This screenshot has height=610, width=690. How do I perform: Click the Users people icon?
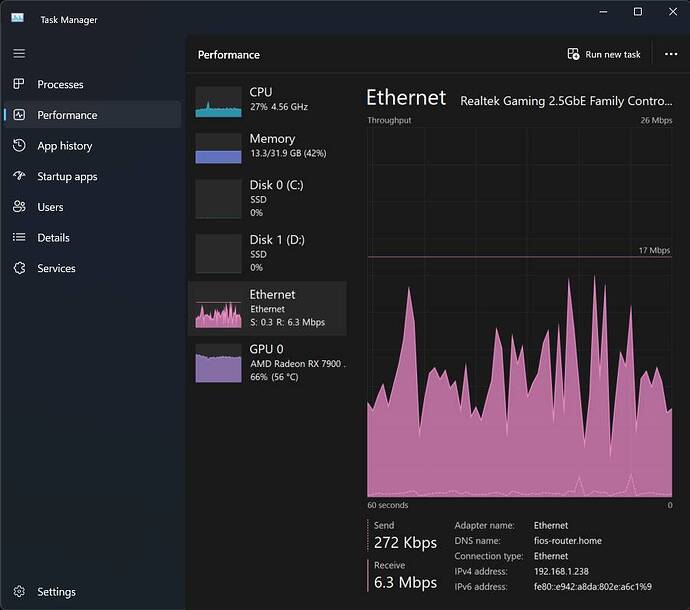tap(19, 207)
